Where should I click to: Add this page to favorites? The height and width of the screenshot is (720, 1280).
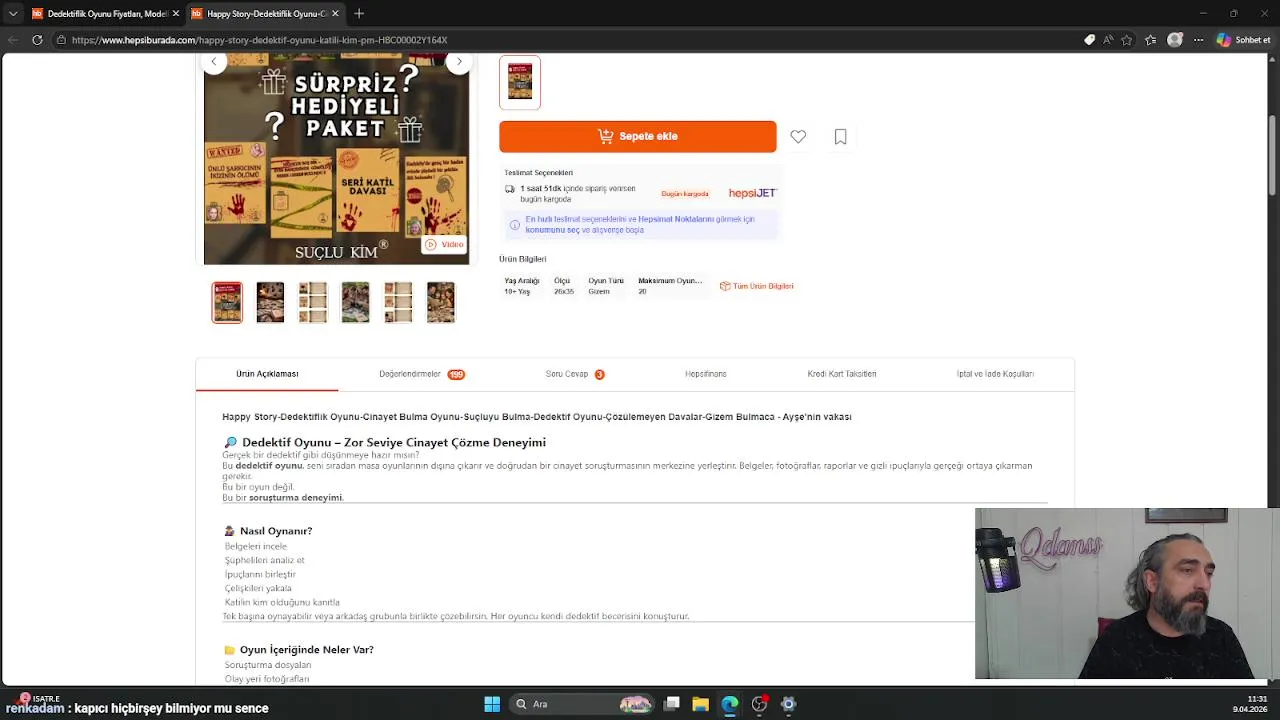pos(1127,40)
